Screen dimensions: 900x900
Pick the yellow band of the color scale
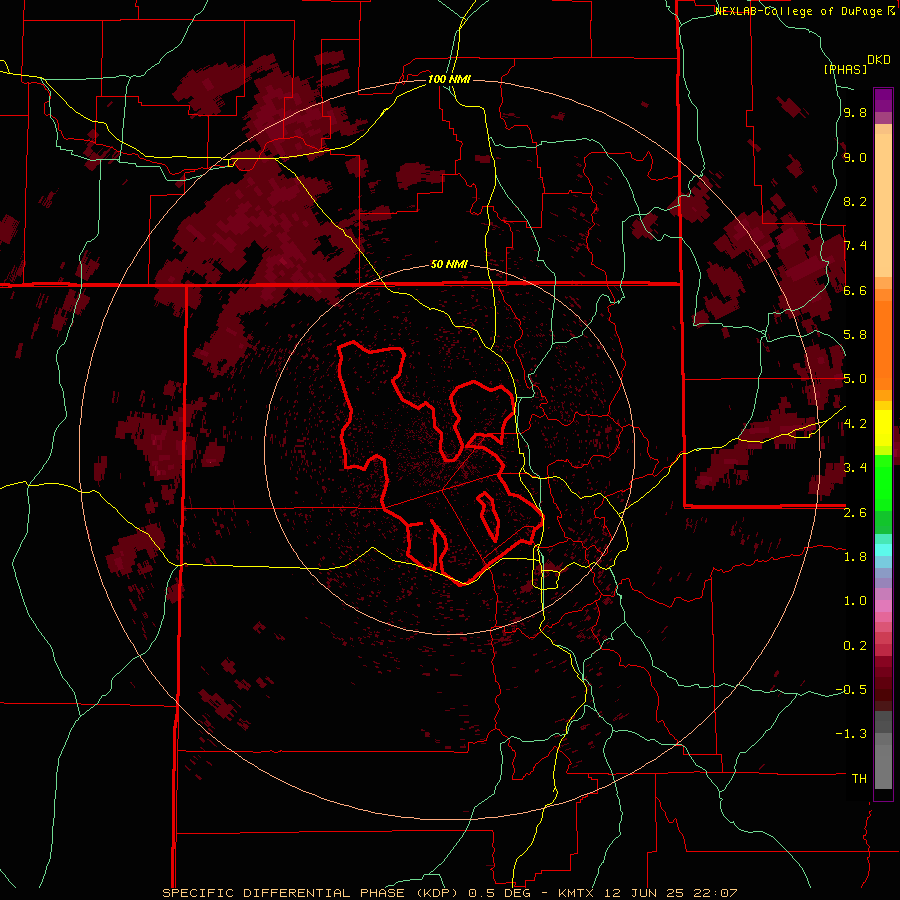coord(883,428)
